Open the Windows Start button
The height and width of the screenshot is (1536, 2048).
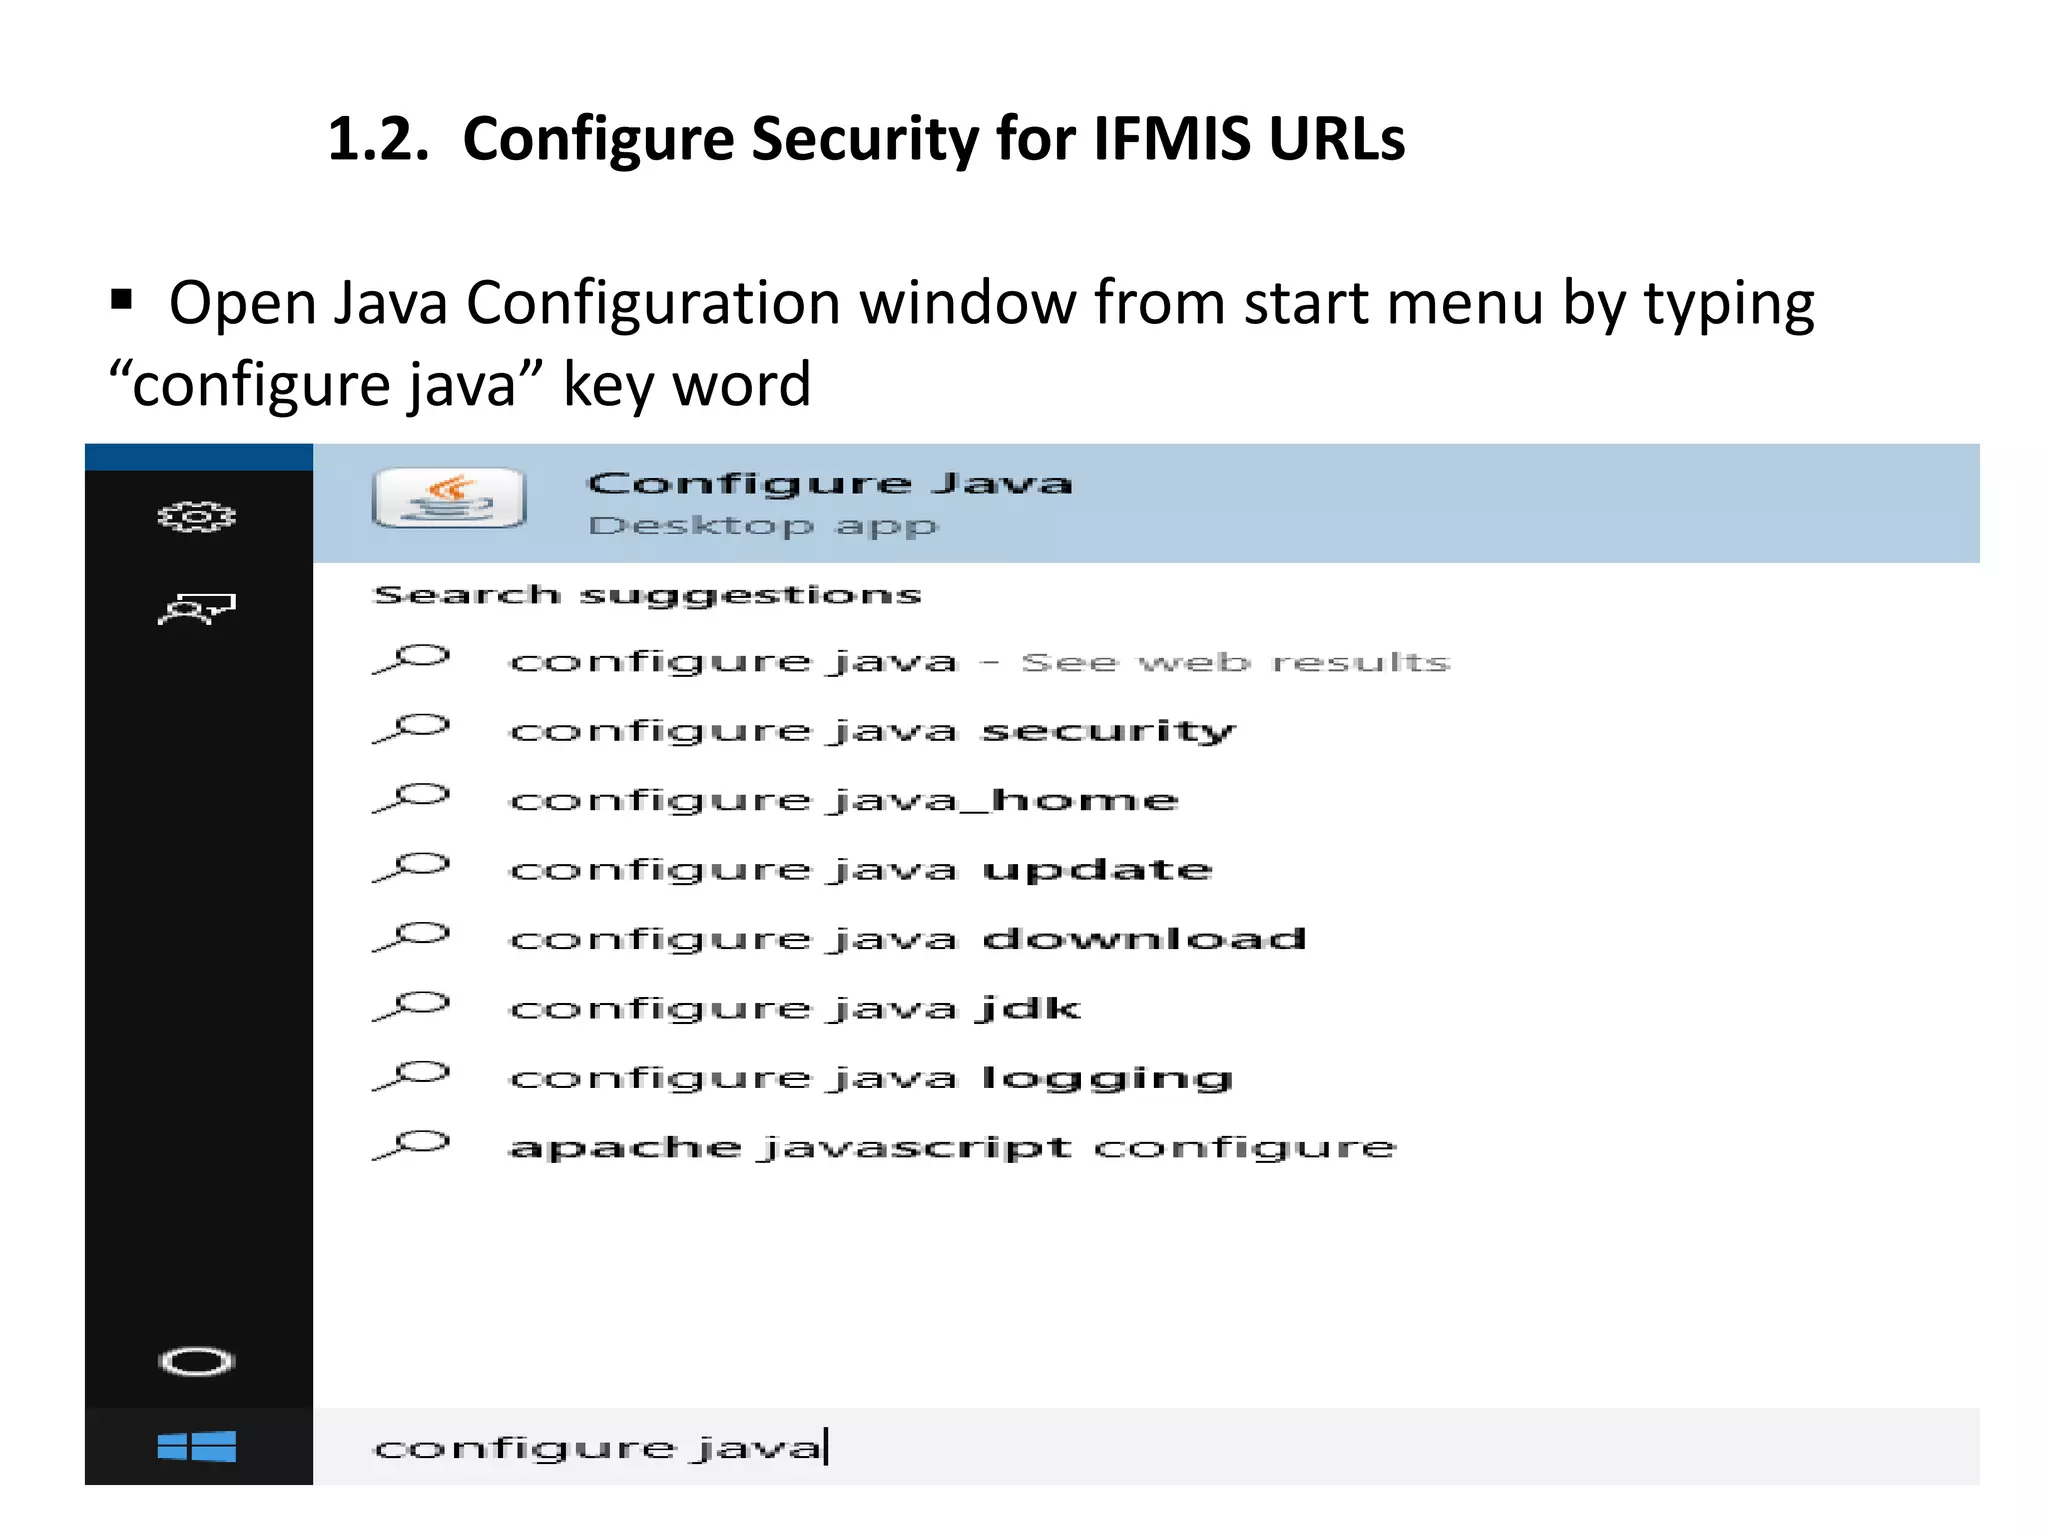click(x=197, y=1446)
